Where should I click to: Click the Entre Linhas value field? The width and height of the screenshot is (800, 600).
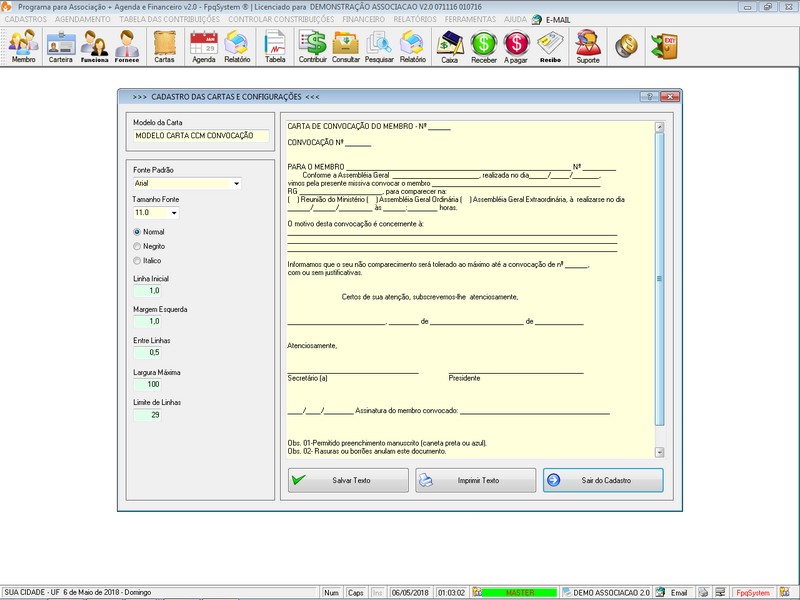(x=147, y=353)
